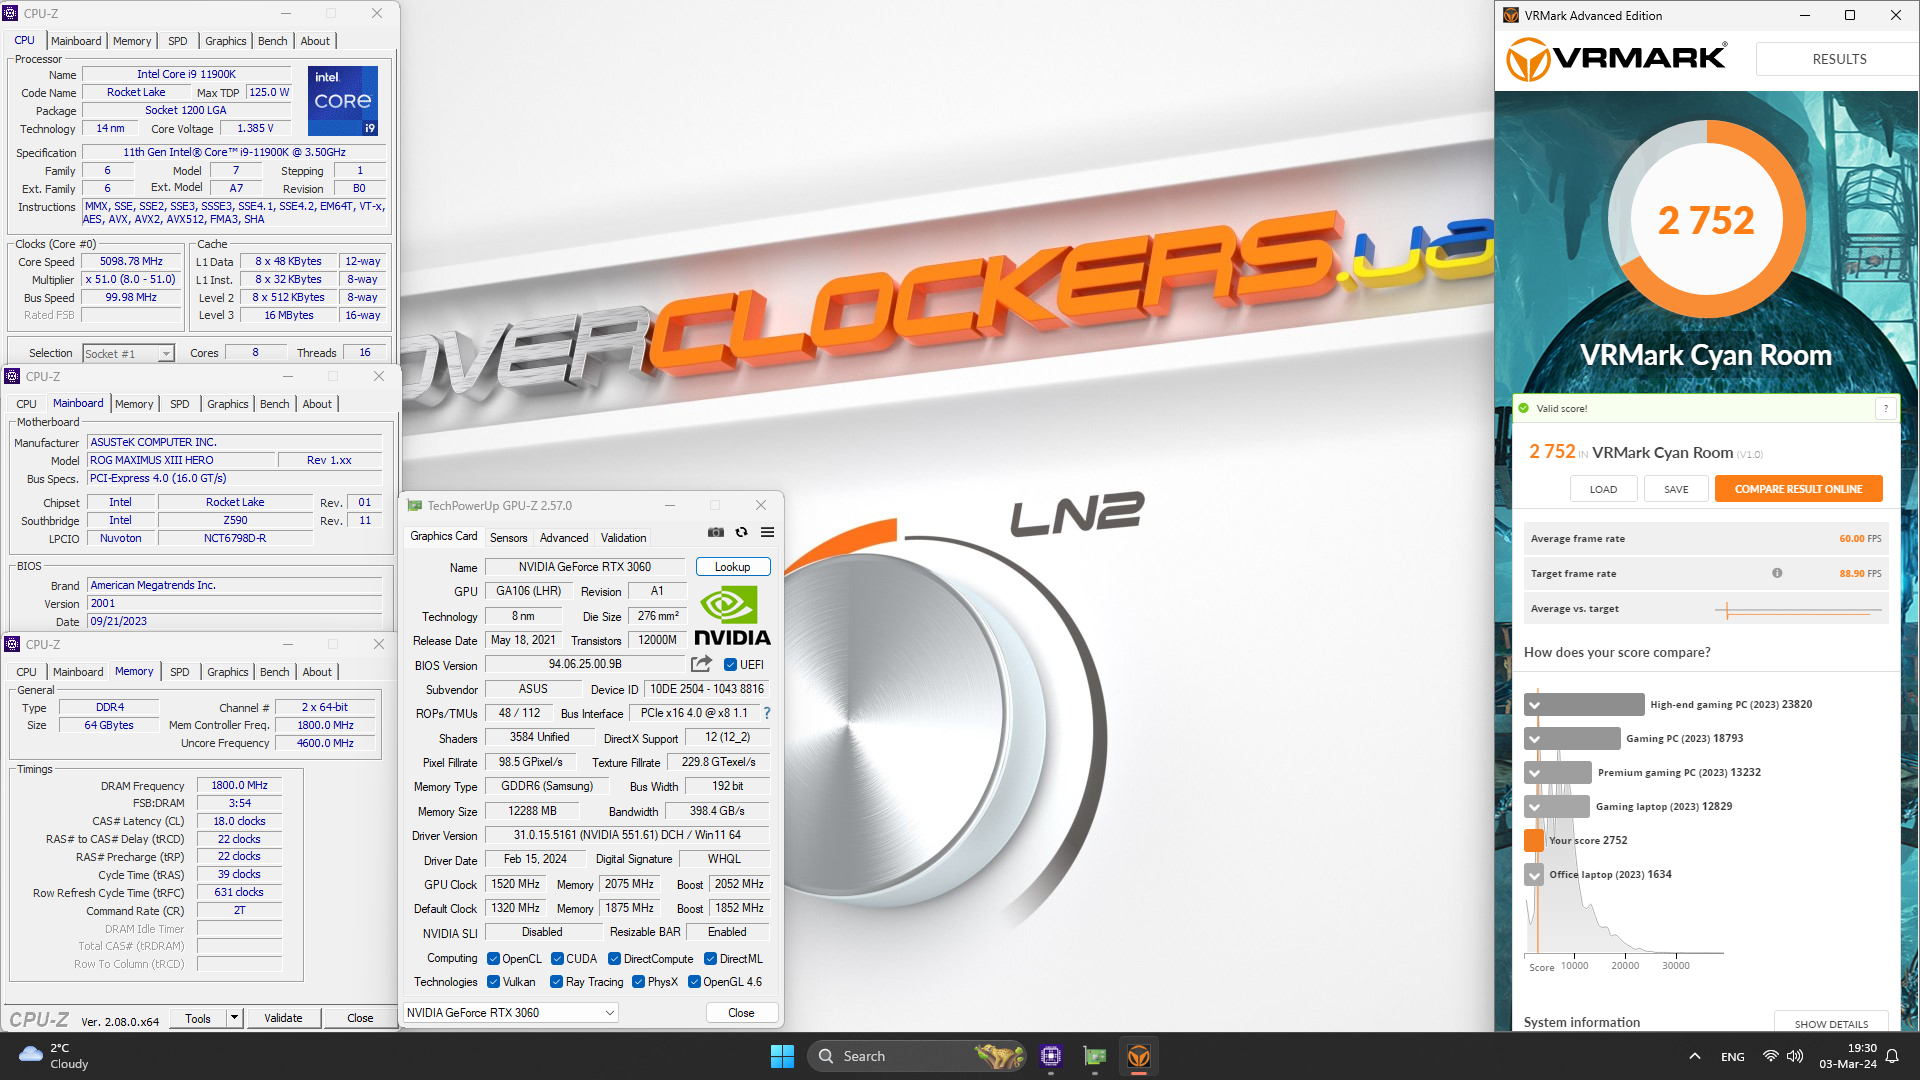
Task: Open the GPU-Z hamburger menu
Action: [x=768, y=532]
